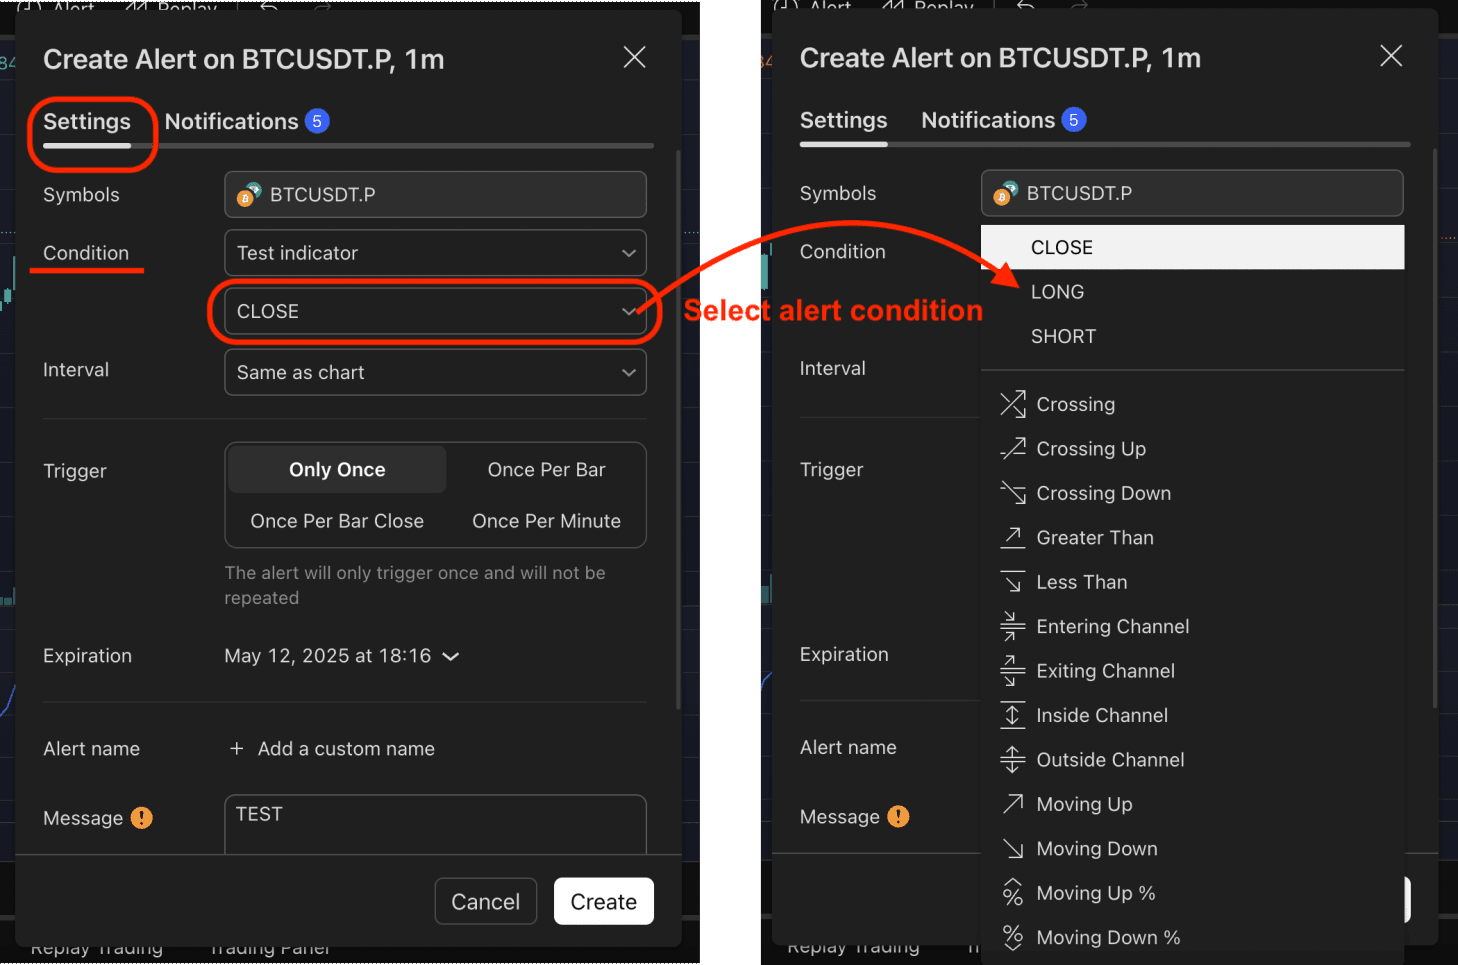The height and width of the screenshot is (965, 1458).
Task: Choose Once Per Bar Close trigger
Action: [x=337, y=521]
